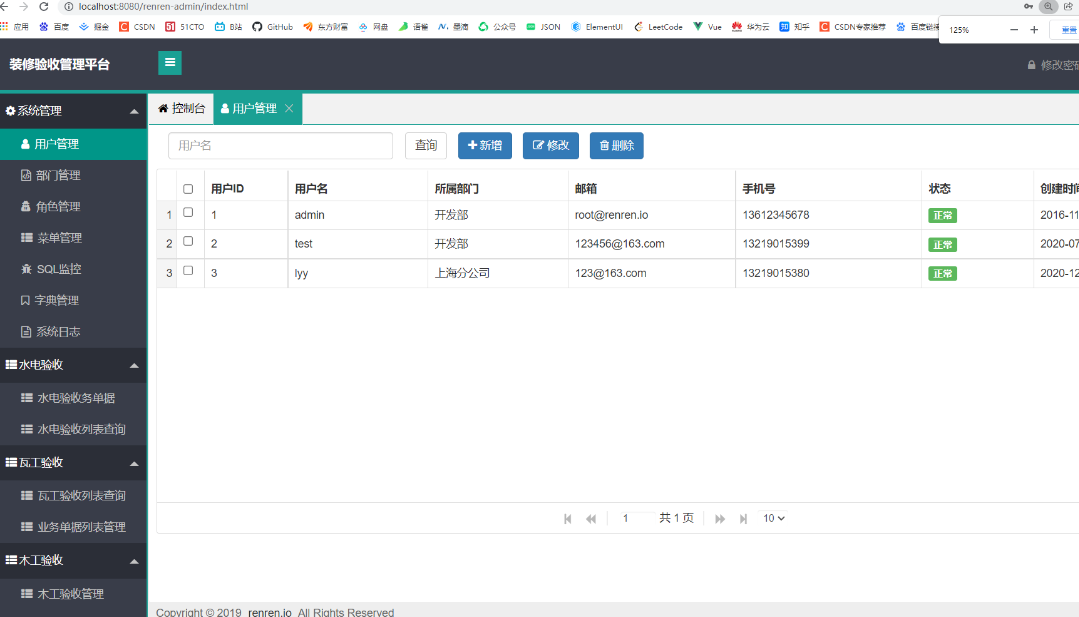Collapse the 系统管理 menu group

tap(74, 111)
